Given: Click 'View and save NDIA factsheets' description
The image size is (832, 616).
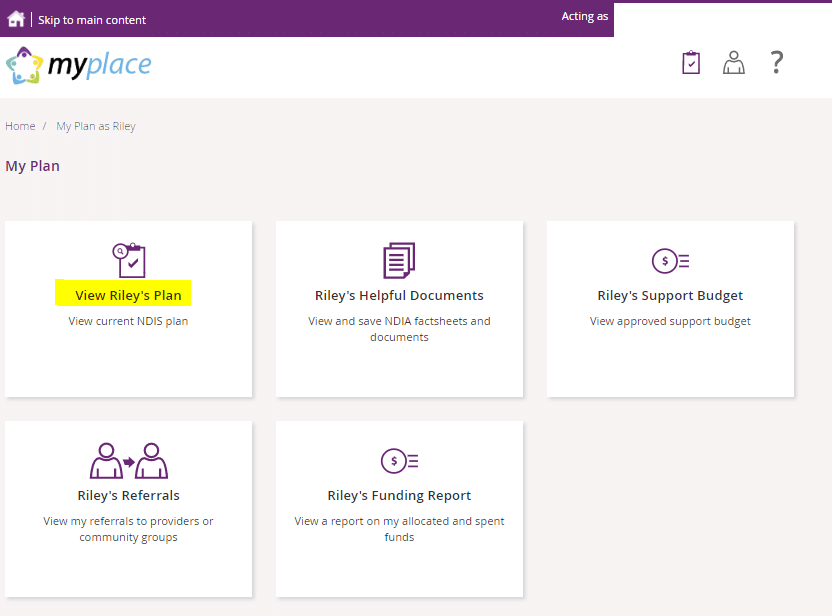Looking at the screenshot, I should [399, 329].
